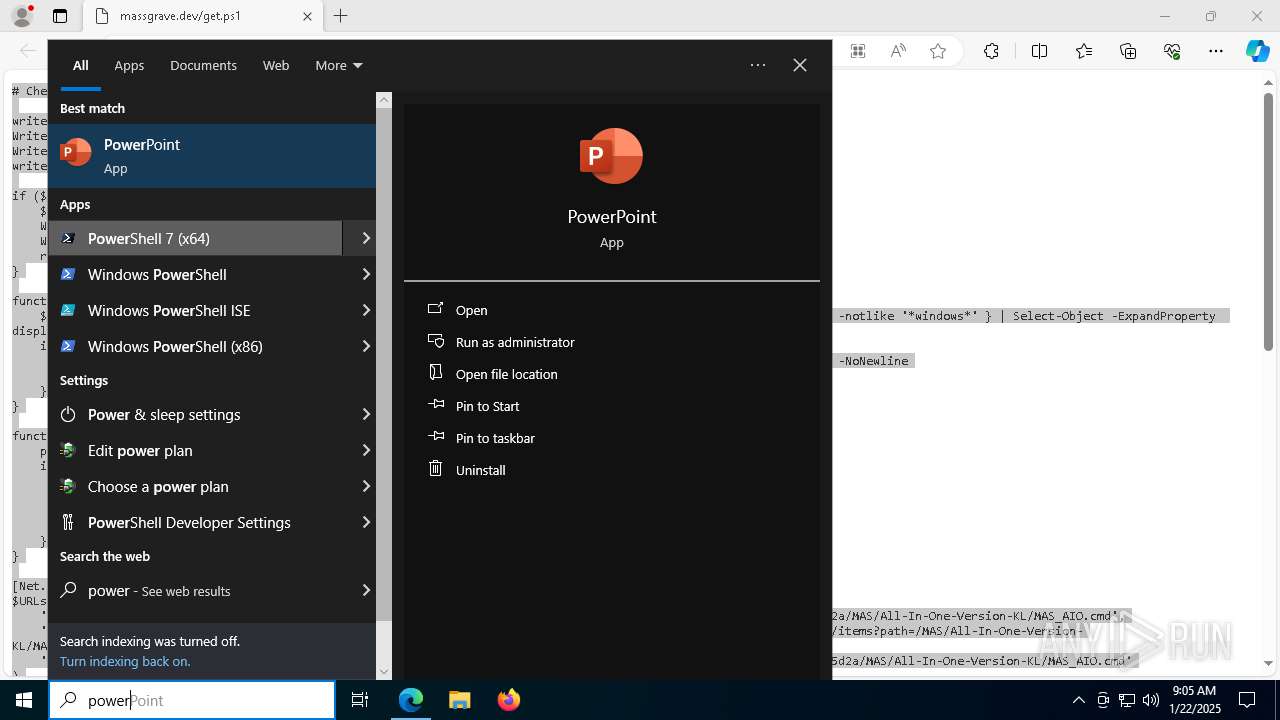1280x720 pixels.
Task: Click the Edit power plan icon
Action: 68,450
